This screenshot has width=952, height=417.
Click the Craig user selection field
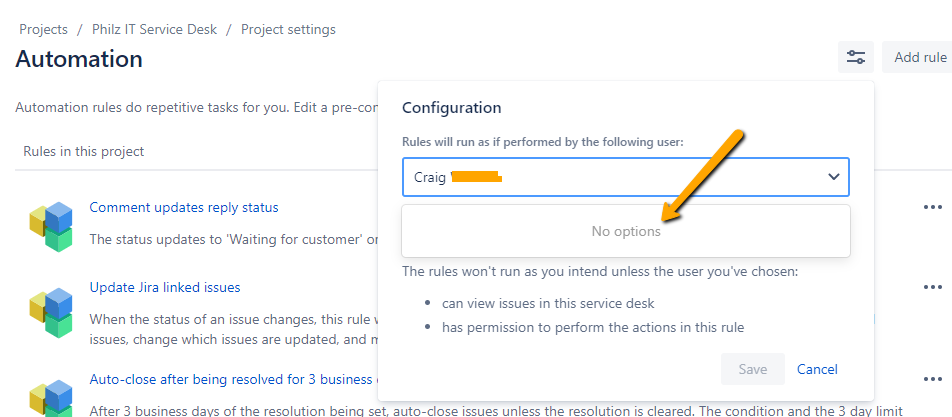pyautogui.click(x=625, y=177)
